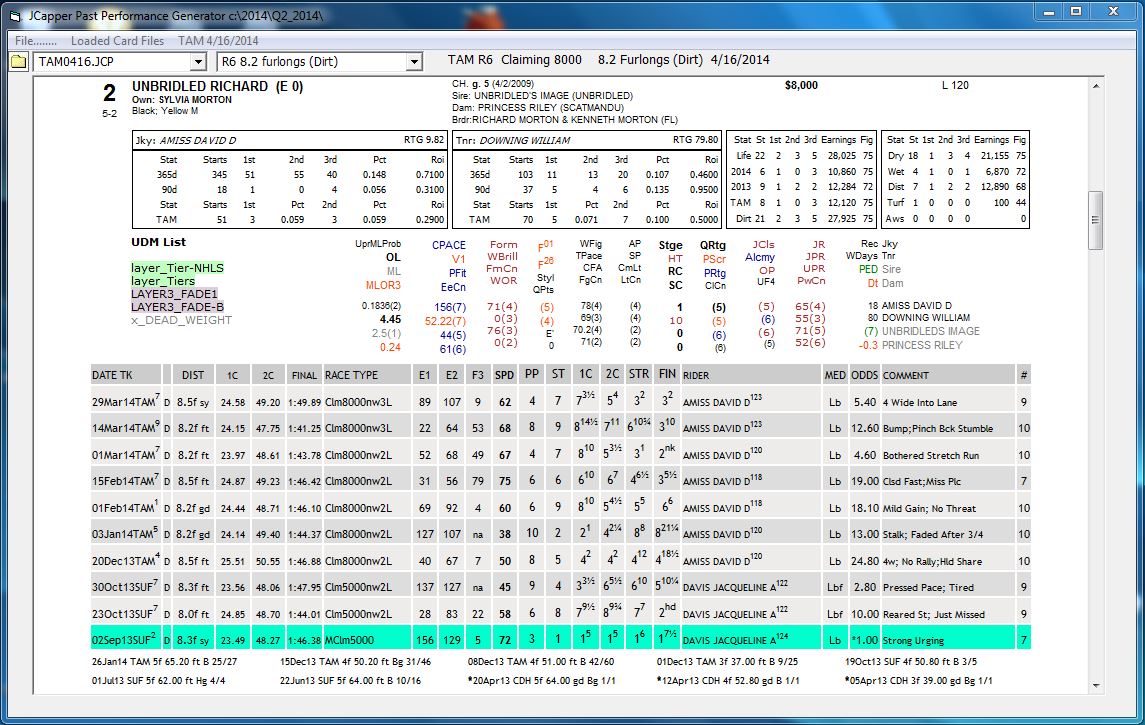Screen dimensions: 1145x725
Task: Click the comment Clsd Fast;Miss Plc
Action: (922, 482)
